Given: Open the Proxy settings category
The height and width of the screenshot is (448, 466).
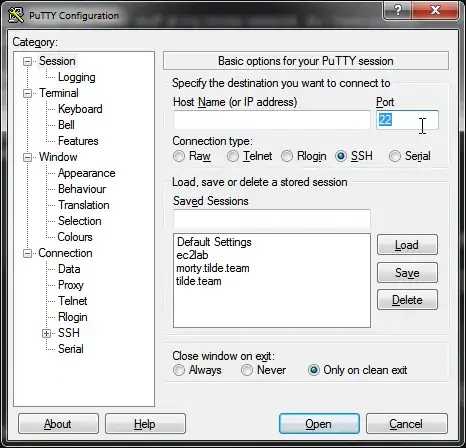Looking at the screenshot, I should coord(71,285).
